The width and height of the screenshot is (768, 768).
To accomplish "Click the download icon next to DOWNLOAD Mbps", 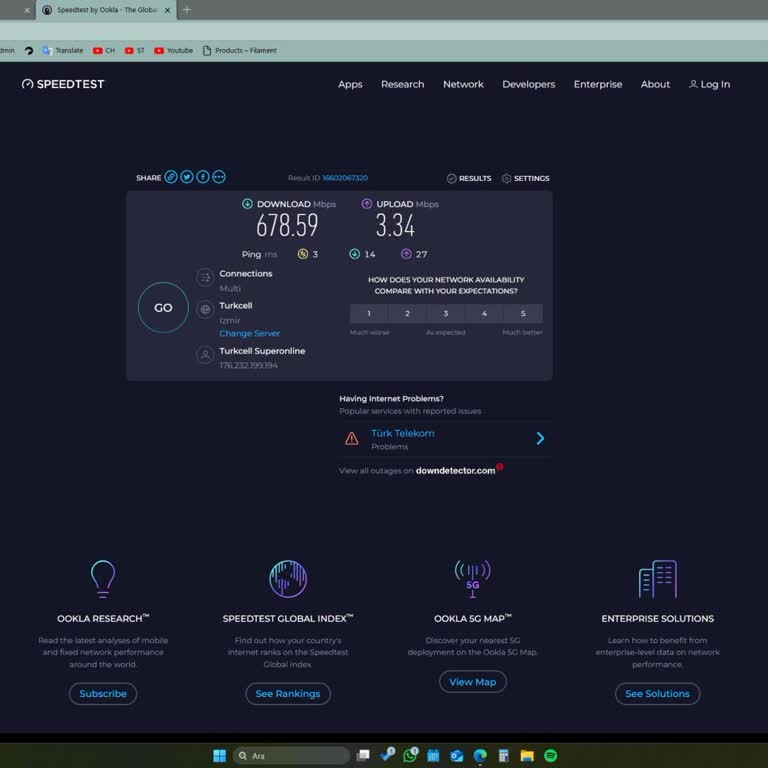I will pyautogui.click(x=247, y=204).
